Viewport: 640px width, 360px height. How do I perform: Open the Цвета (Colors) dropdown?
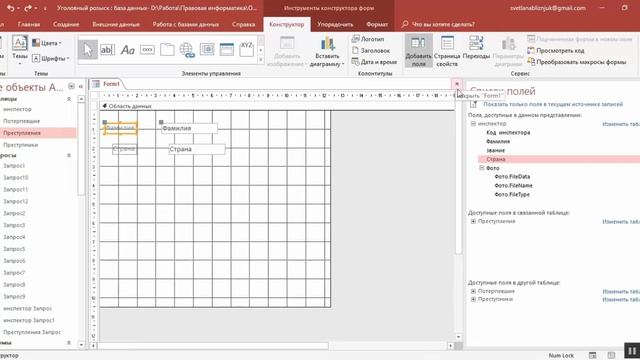click(x=47, y=43)
